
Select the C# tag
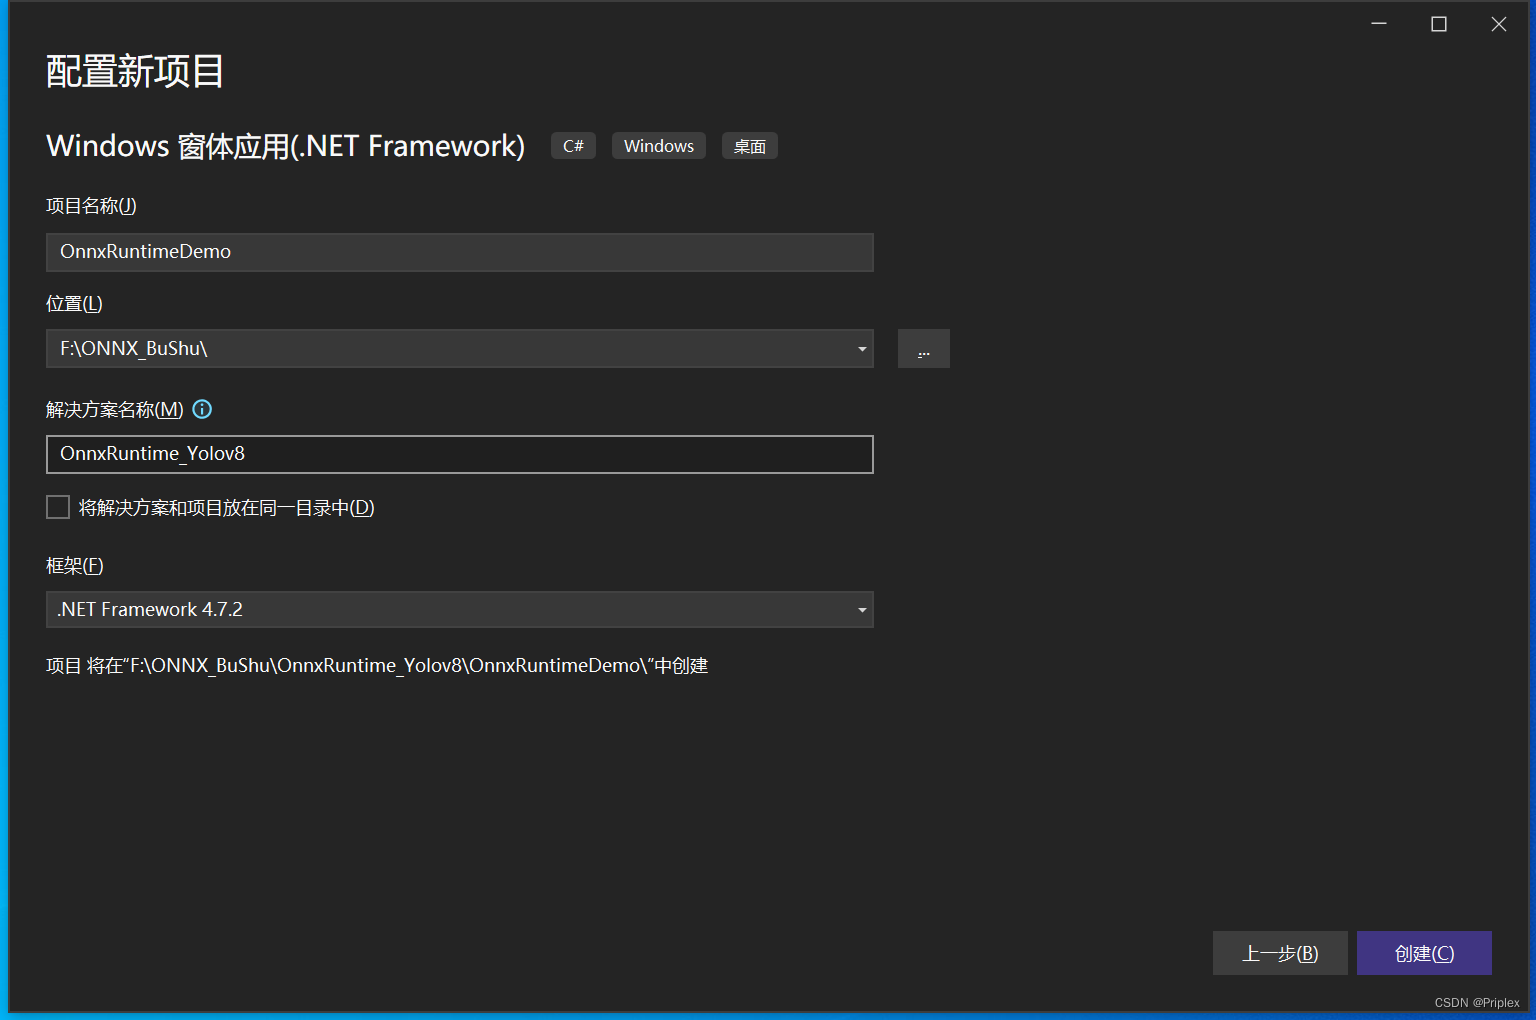click(x=573, y=146)
